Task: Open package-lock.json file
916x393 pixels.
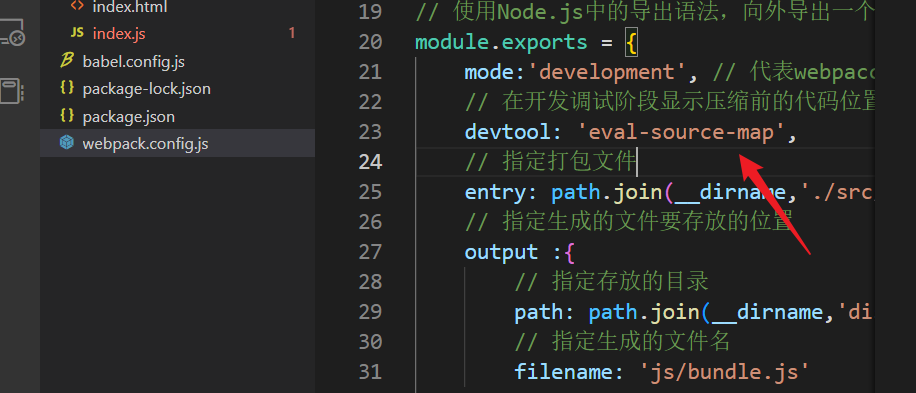Action: [147, 89]
